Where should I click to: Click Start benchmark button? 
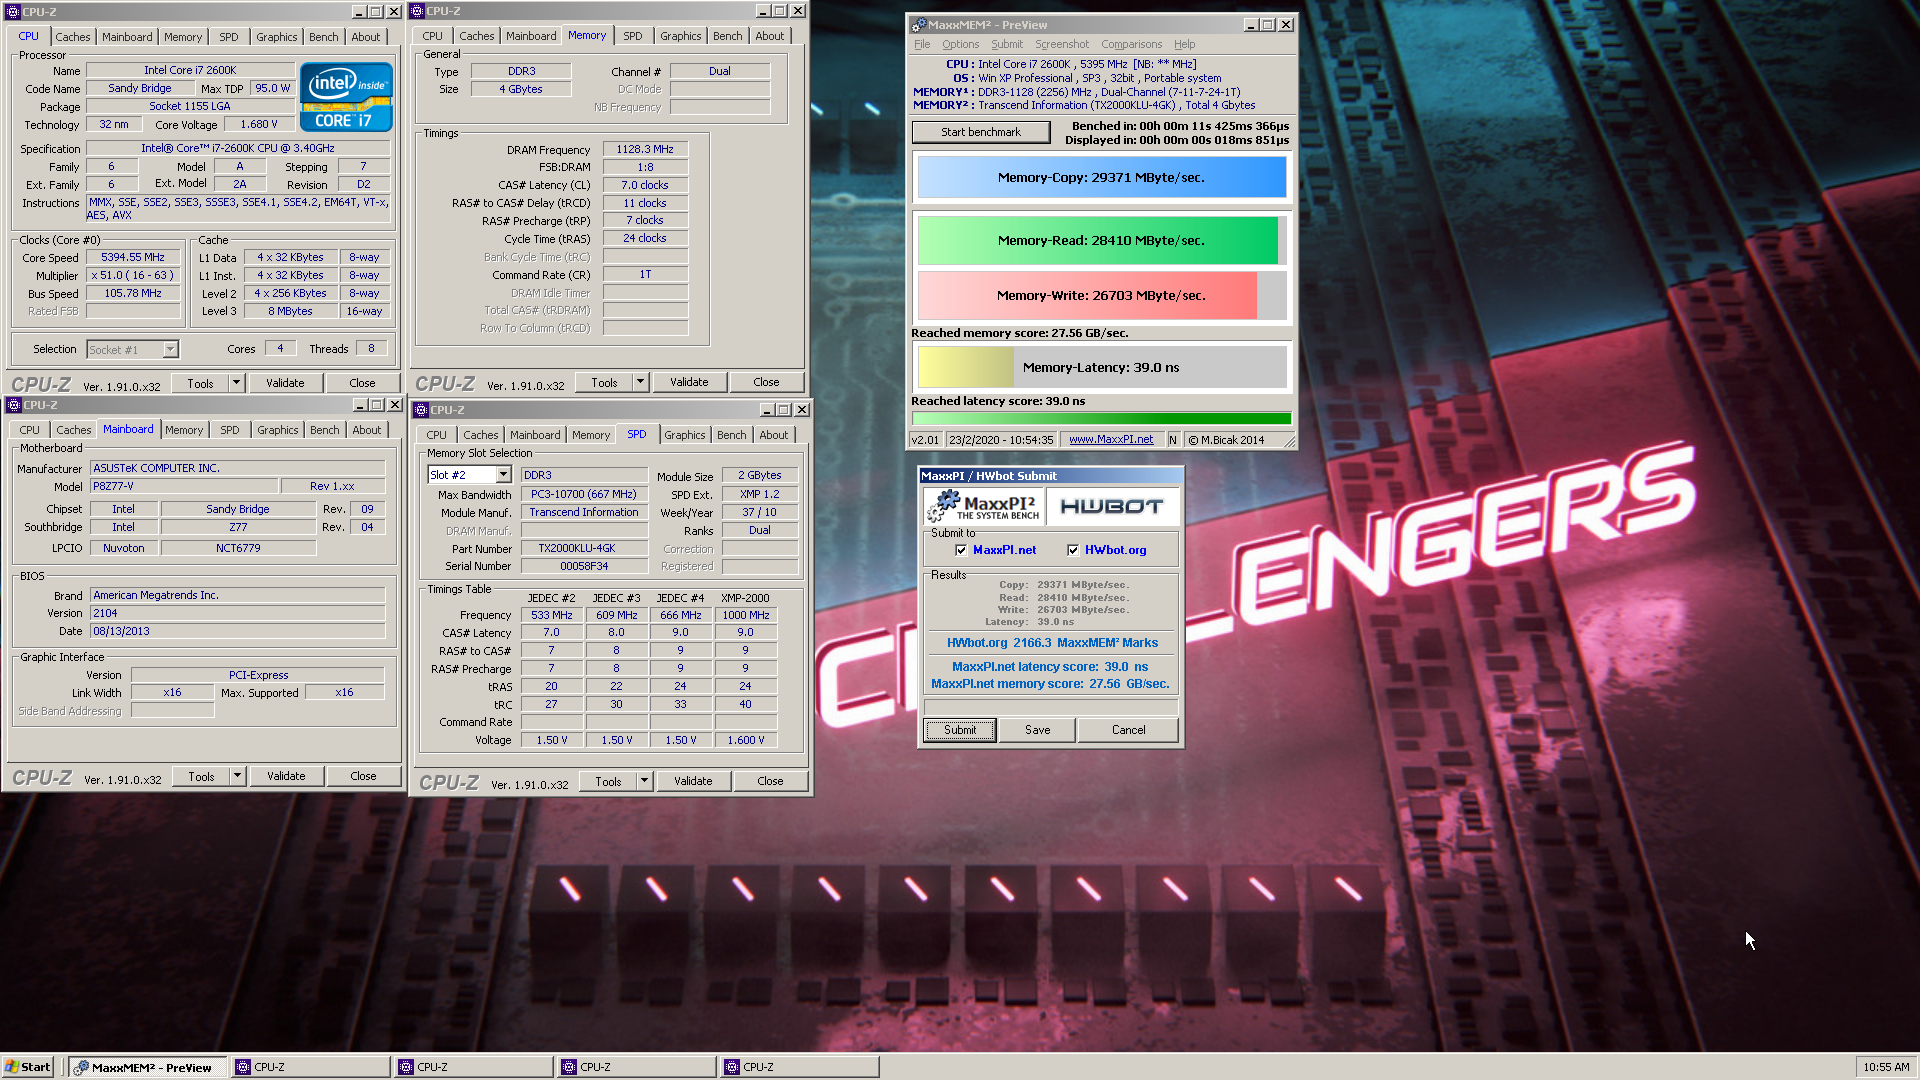click(x=980, y=132)
